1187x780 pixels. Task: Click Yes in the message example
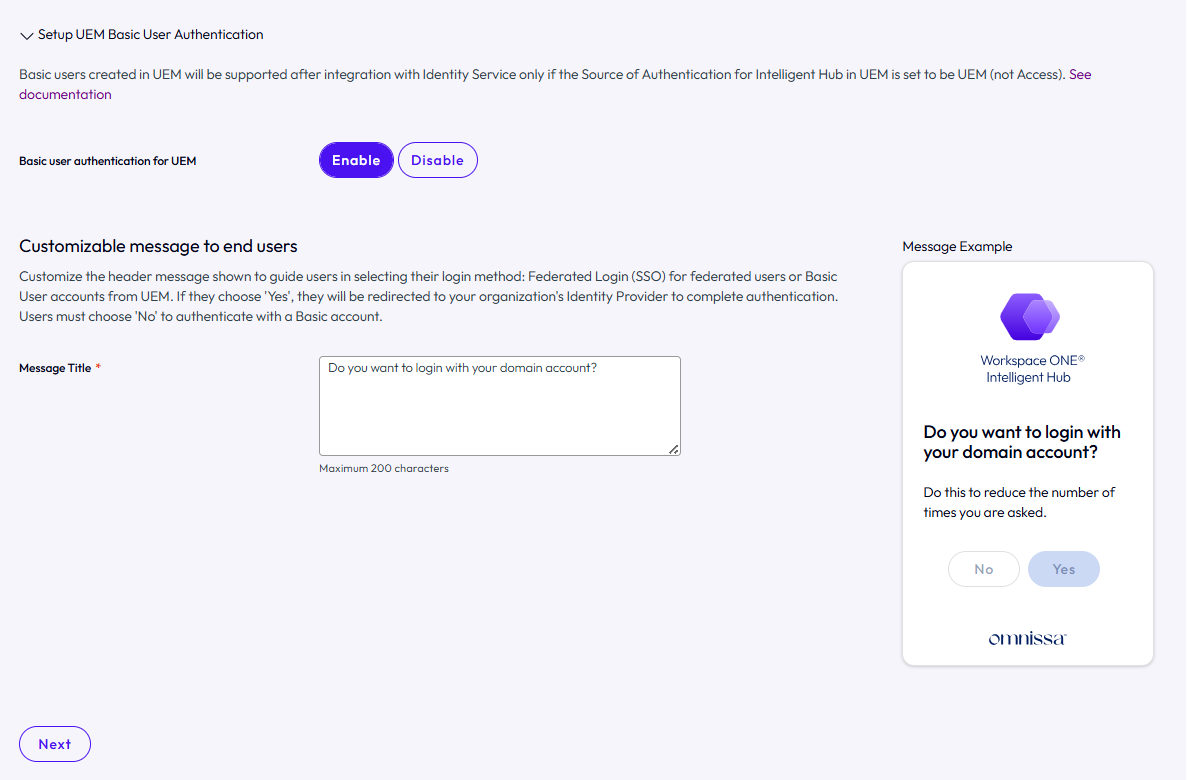click(1064, 569)
